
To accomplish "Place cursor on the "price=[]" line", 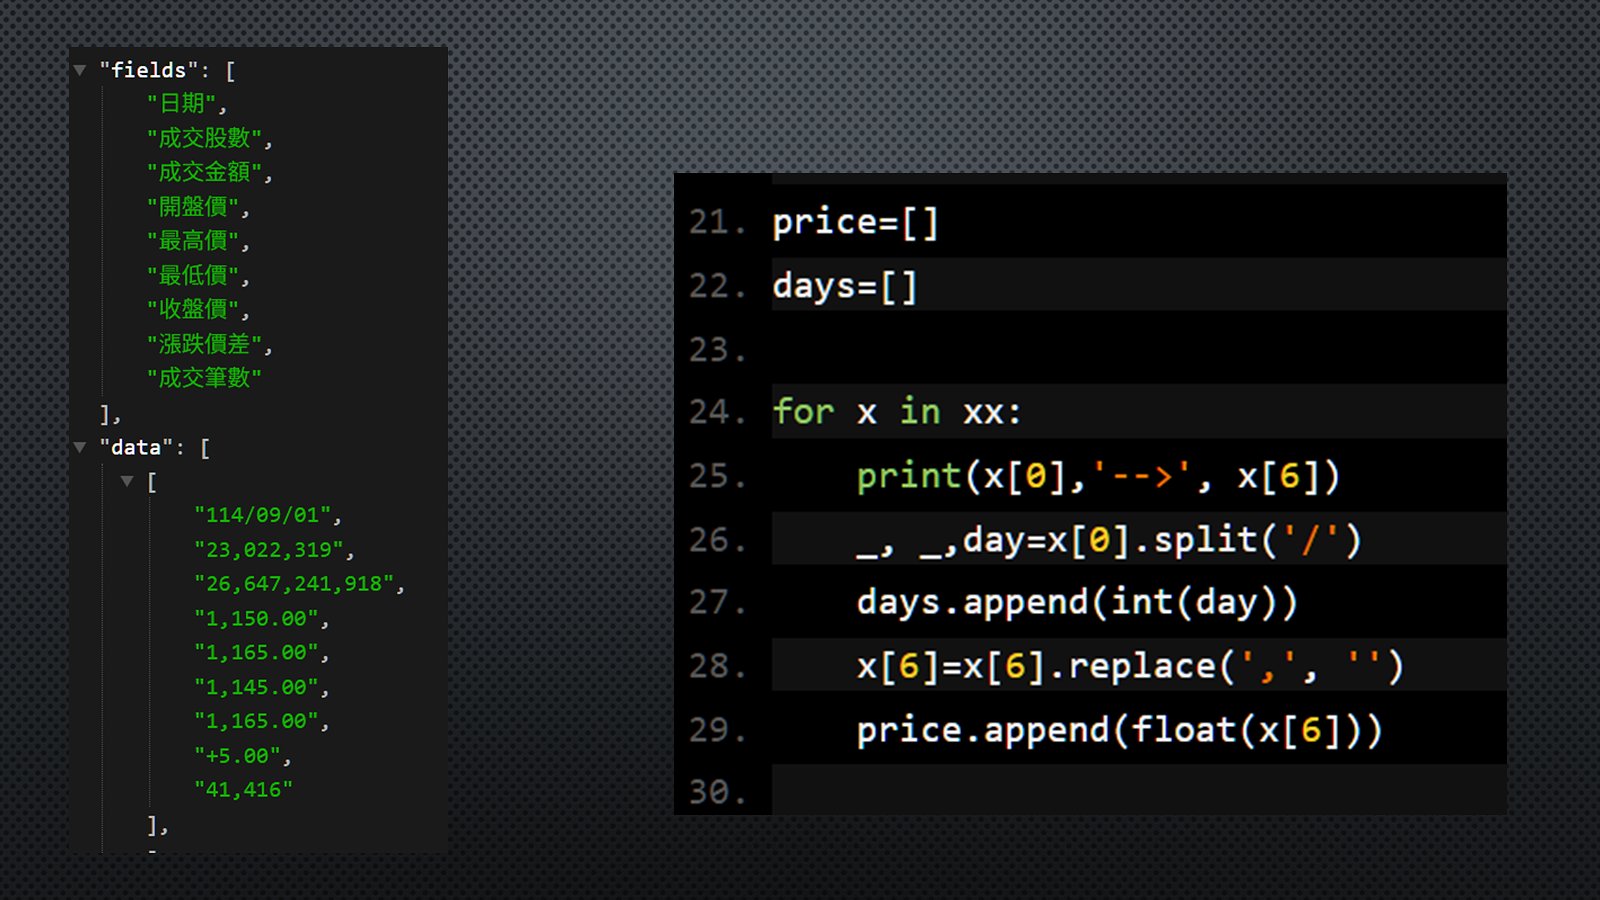I will tap(856, 222).
